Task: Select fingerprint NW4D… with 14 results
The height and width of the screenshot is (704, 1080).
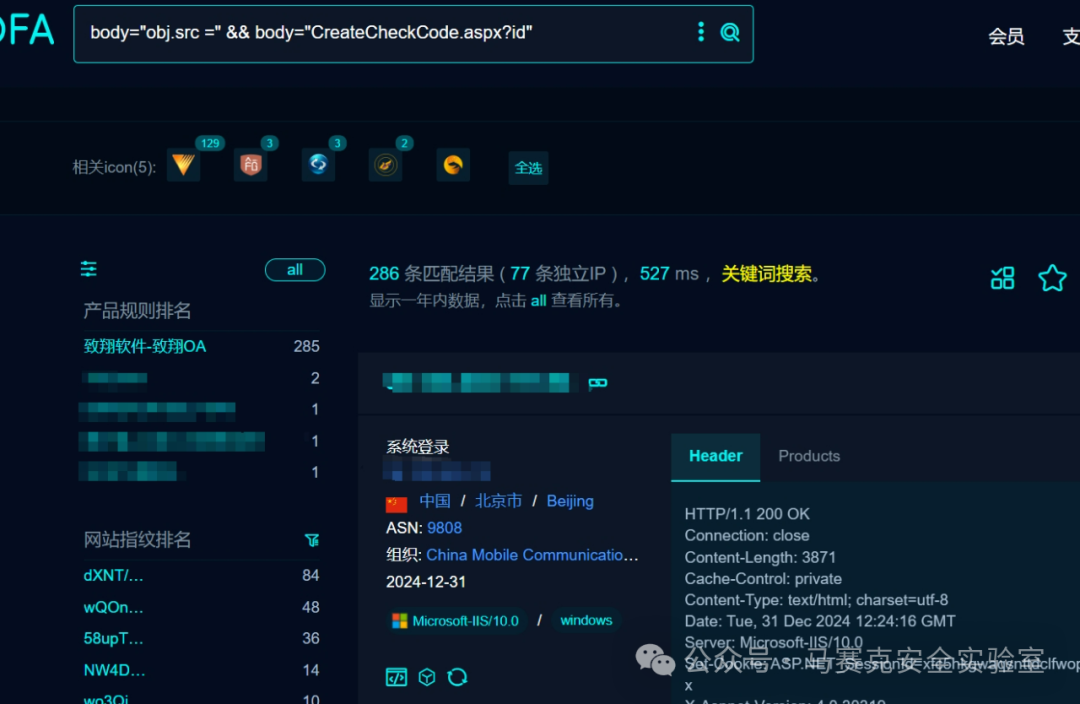Action: coord(114,670)
